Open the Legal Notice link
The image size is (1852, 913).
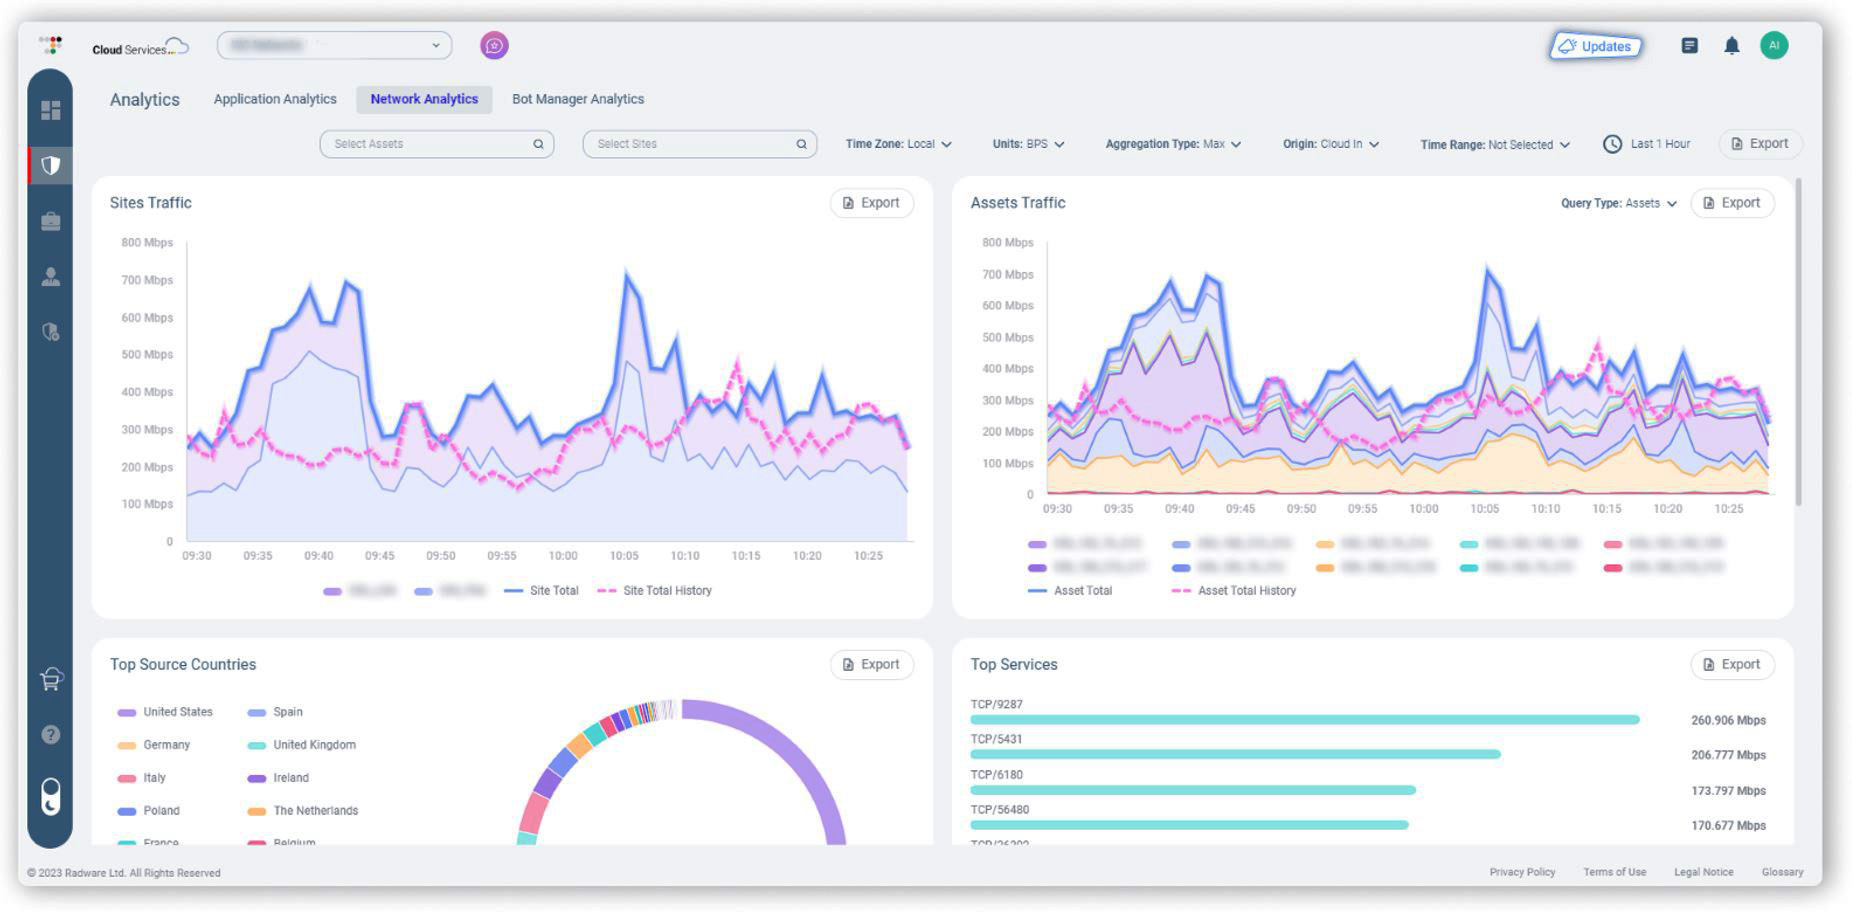(x=1704, y=872)
